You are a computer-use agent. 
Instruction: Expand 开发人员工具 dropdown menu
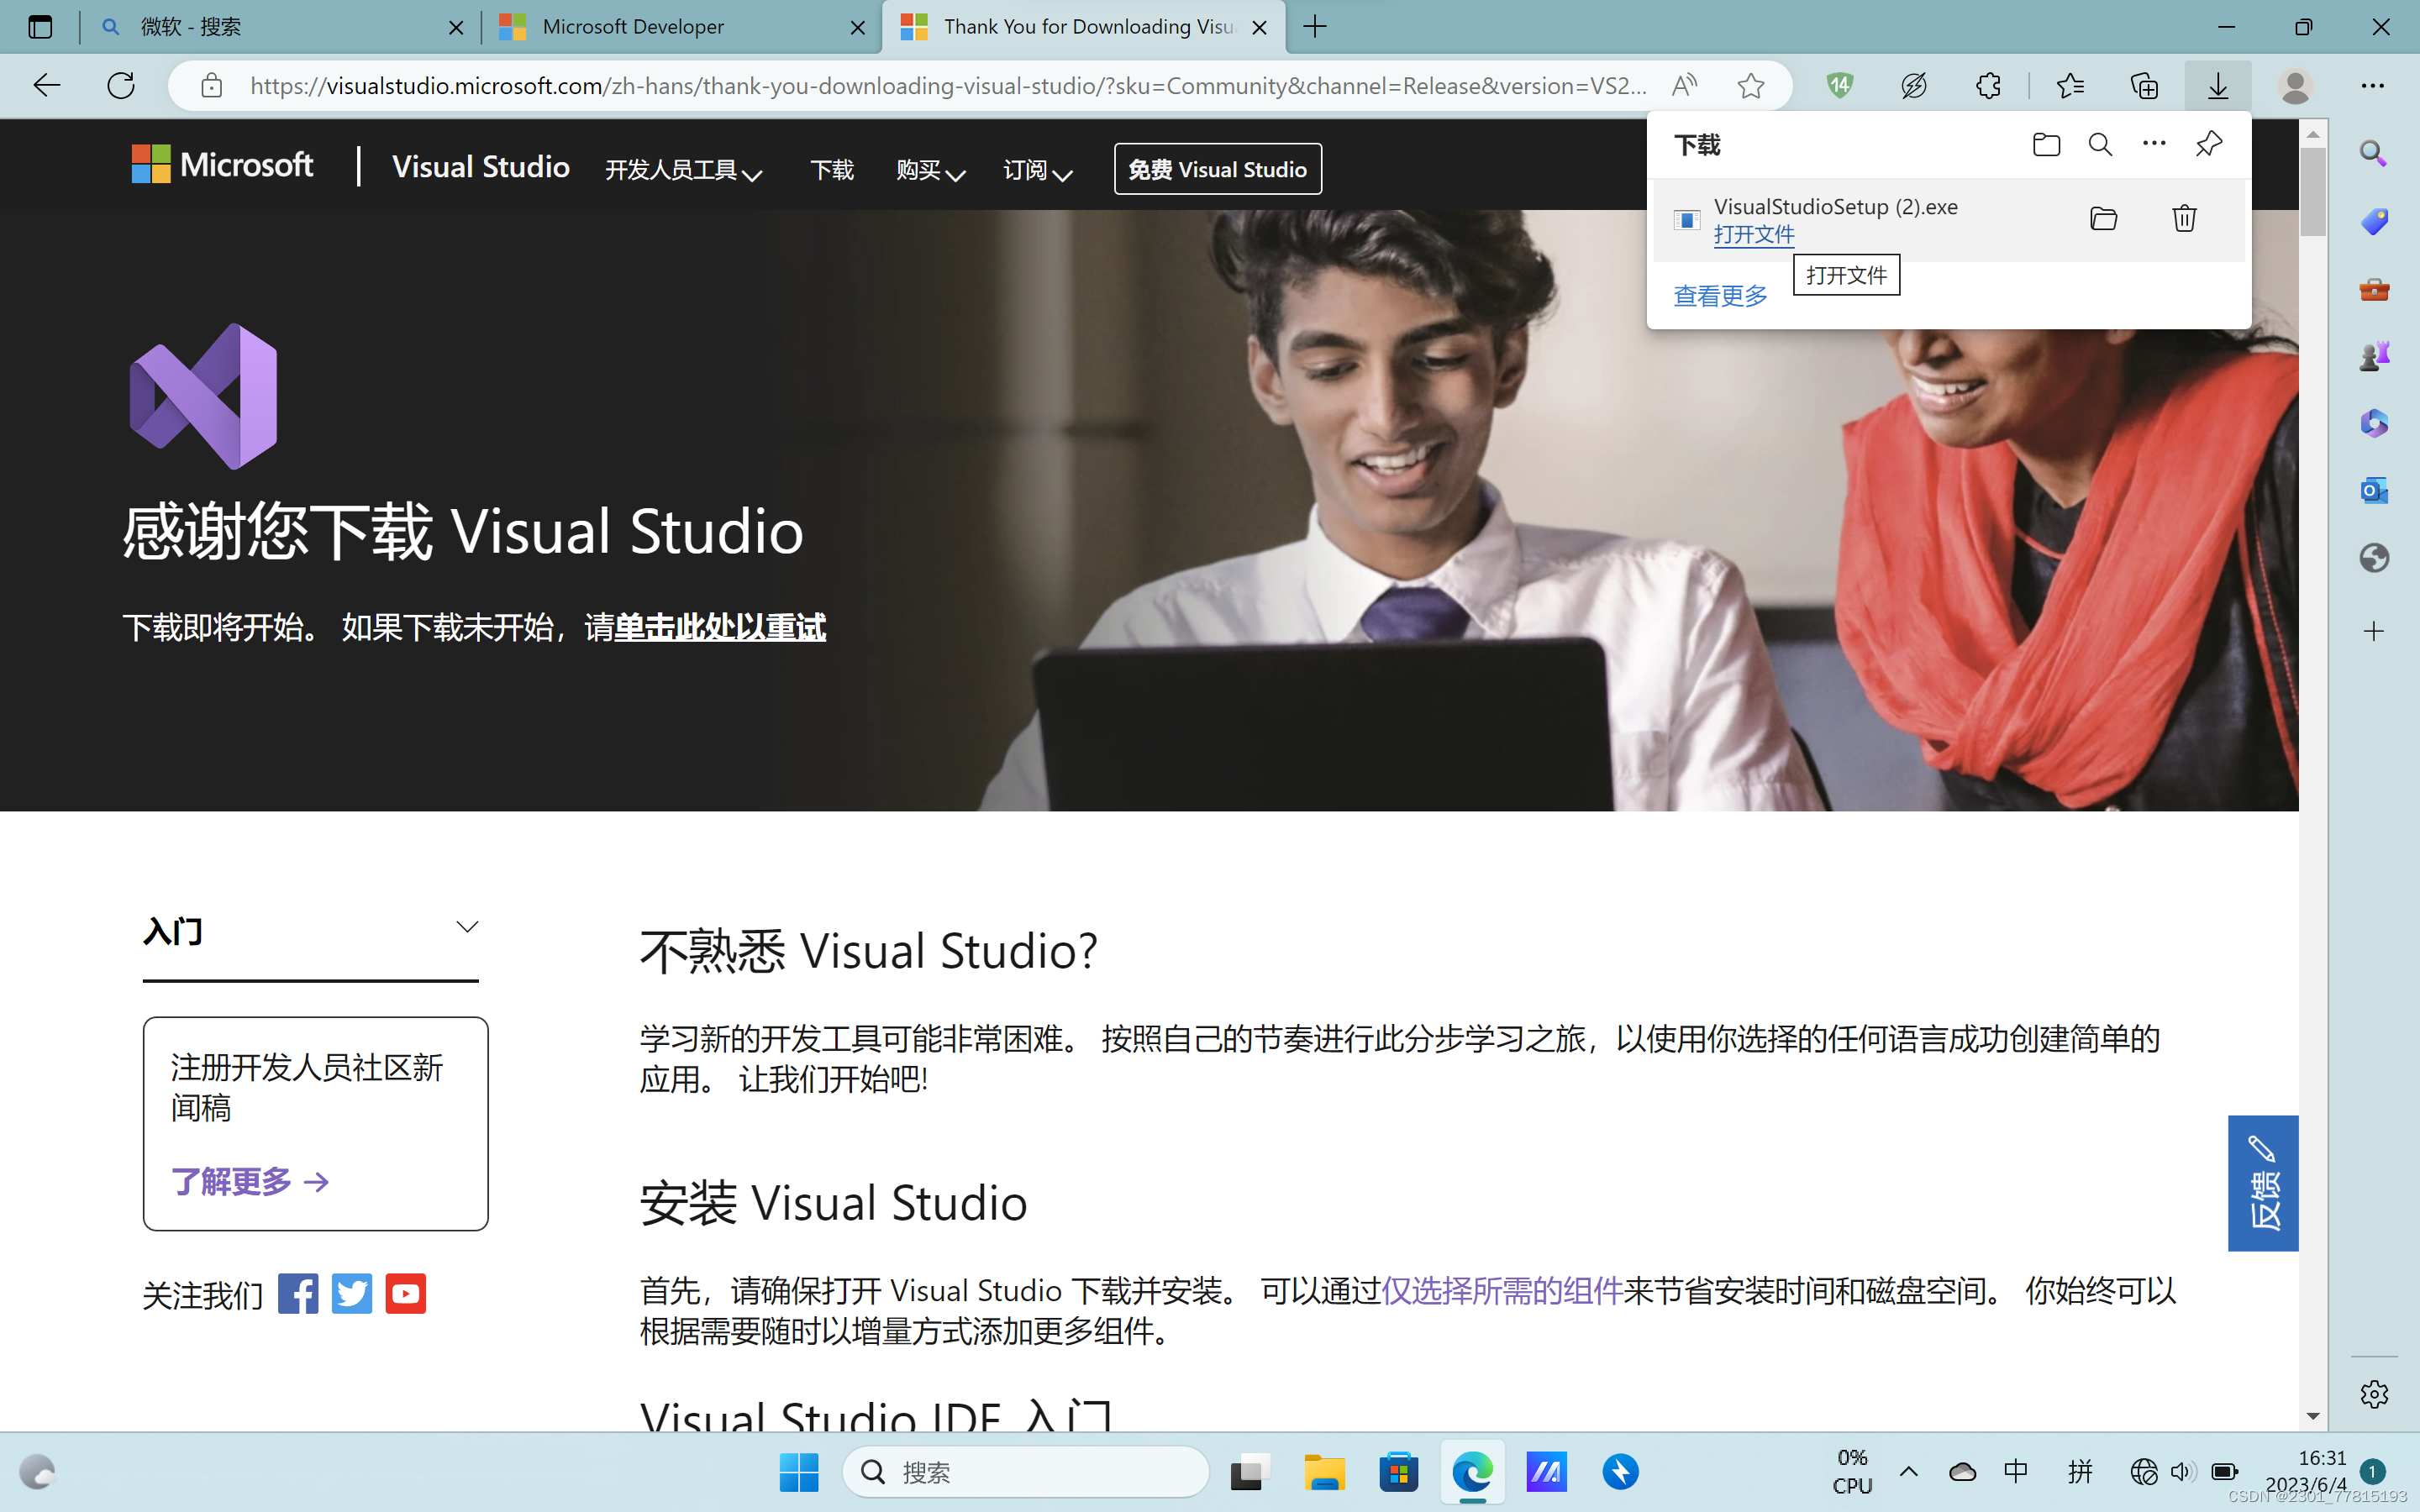(x=683, y=170)
